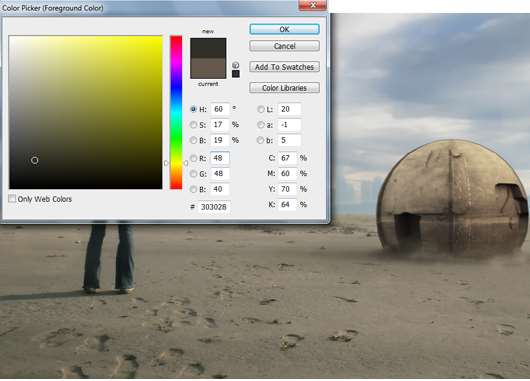Click the current color swatch preview

pyautogui.click(x=208, y=68)
